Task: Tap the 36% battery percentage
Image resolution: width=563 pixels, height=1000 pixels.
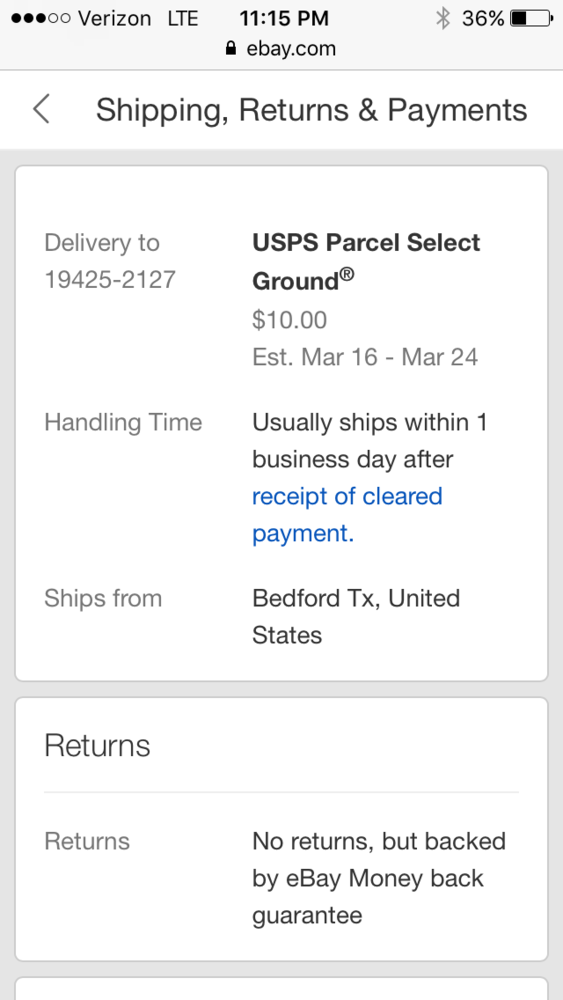Action: [x=483, y=18]
